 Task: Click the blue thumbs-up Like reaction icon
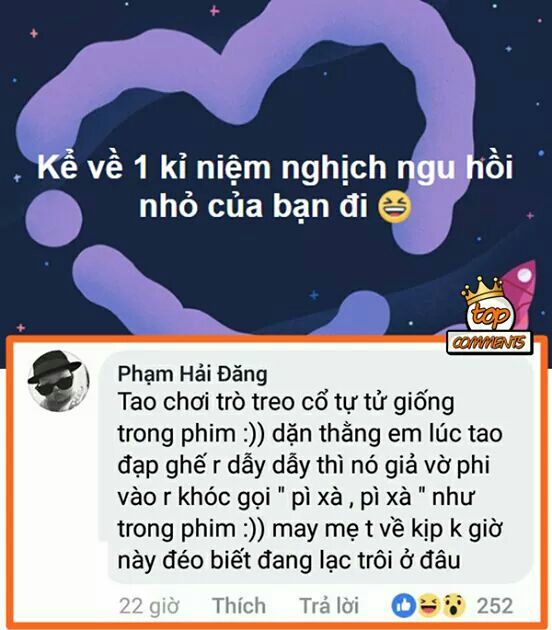tap(404, 605)
